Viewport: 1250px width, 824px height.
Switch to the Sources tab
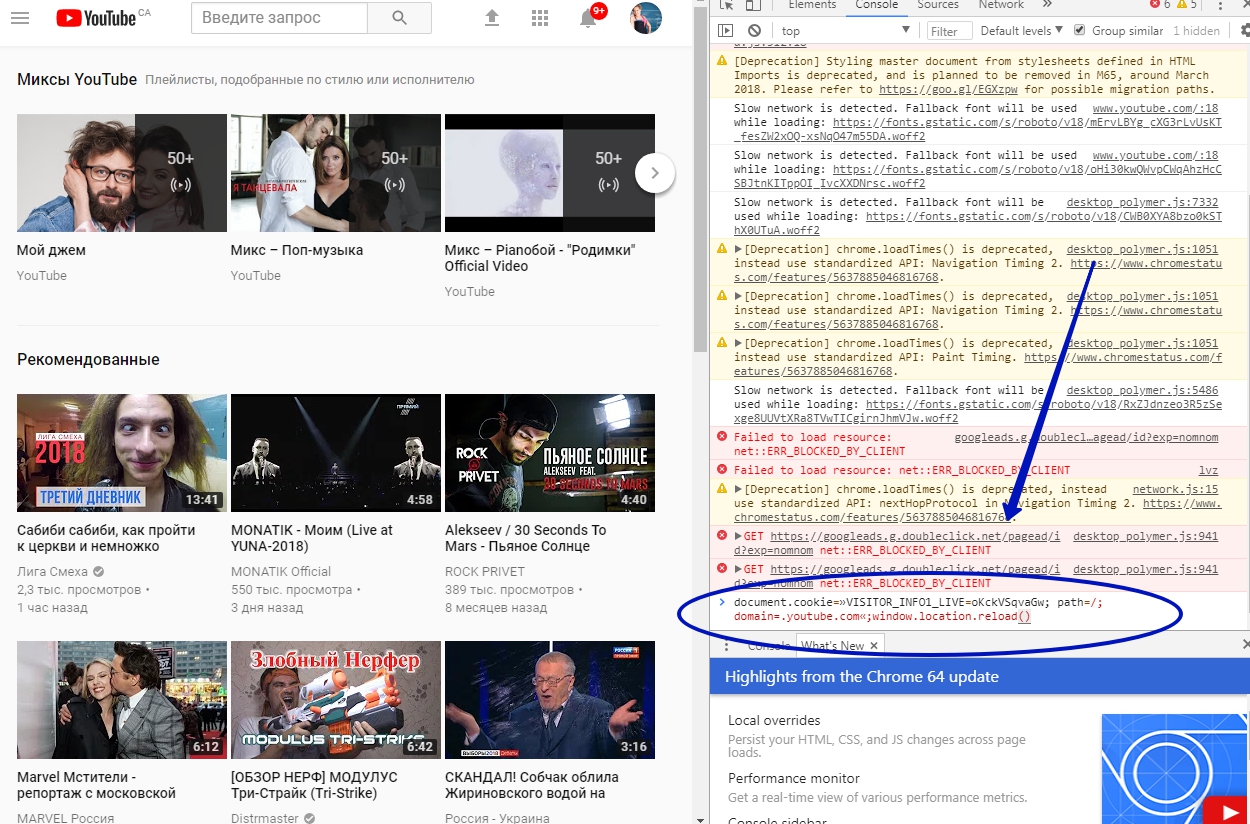pyautogui.click(x=937, y=5)
